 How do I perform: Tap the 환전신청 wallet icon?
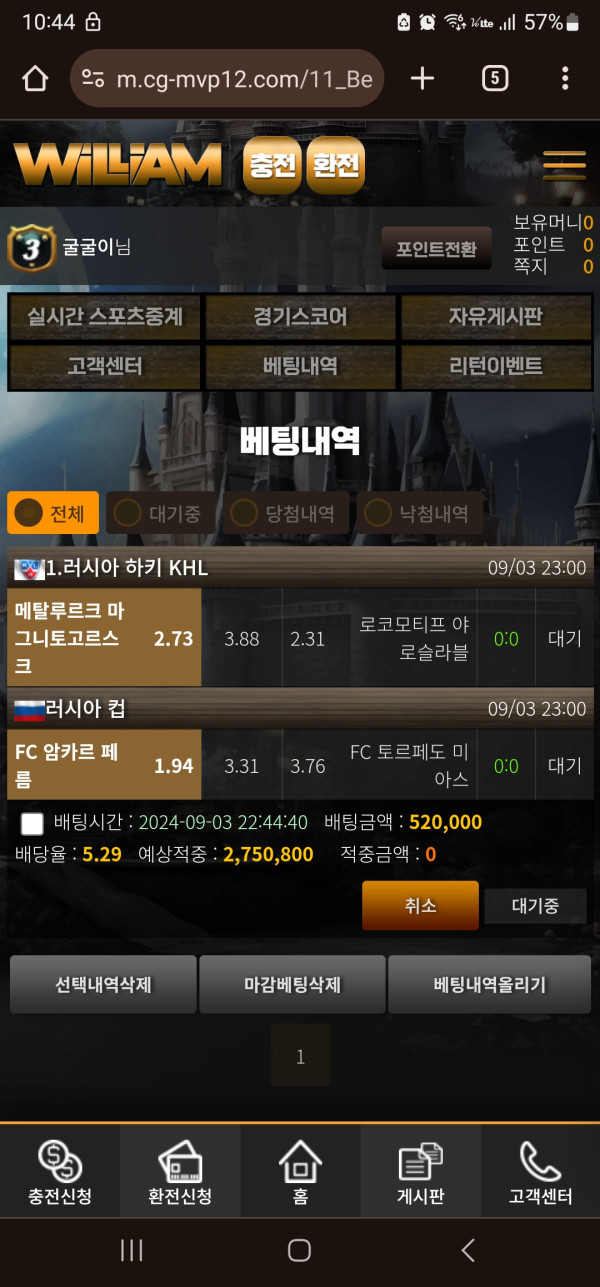180,1162
